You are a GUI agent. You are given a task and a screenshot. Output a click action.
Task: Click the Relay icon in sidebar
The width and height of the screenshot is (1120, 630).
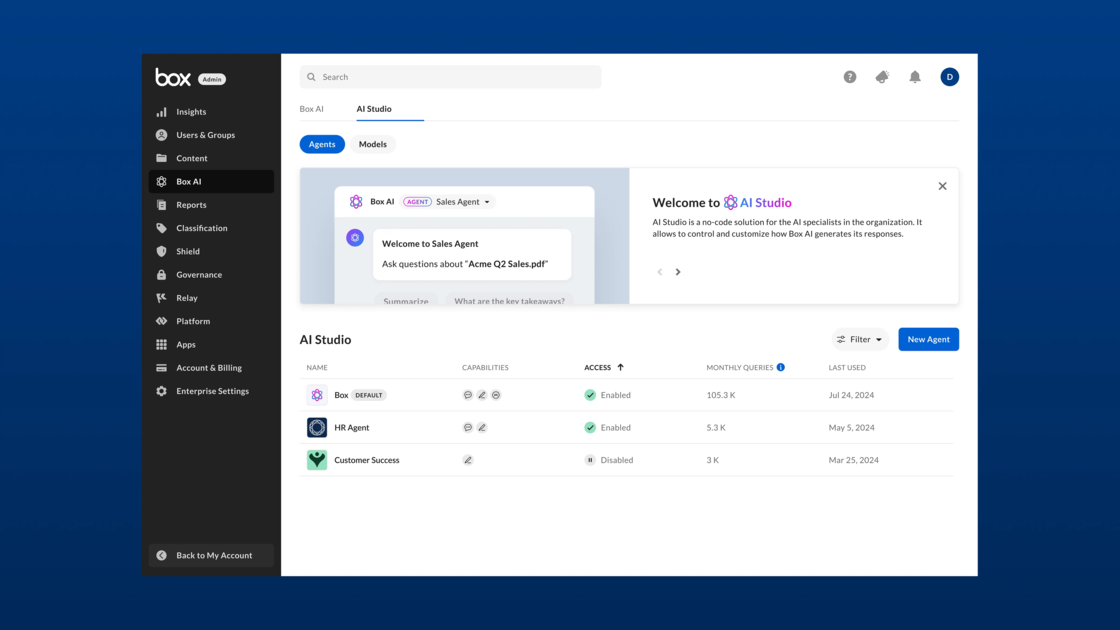click(x=161, y=298)
